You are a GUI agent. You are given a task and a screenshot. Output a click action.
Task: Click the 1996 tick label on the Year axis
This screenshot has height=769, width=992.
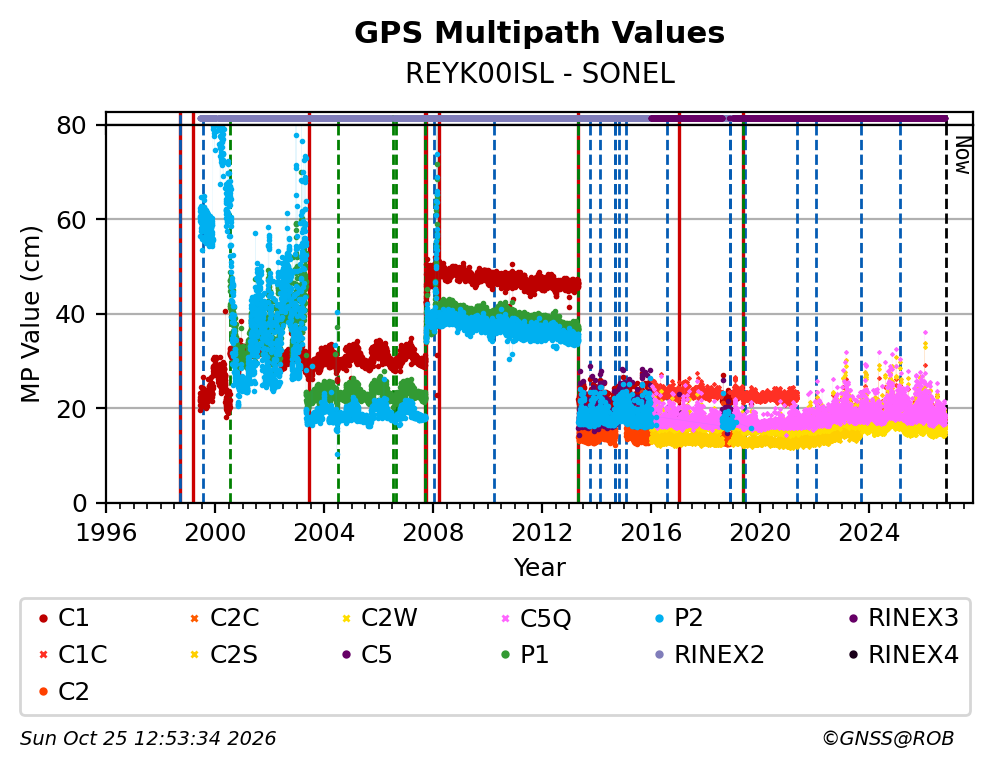click(x=106, y=534)
